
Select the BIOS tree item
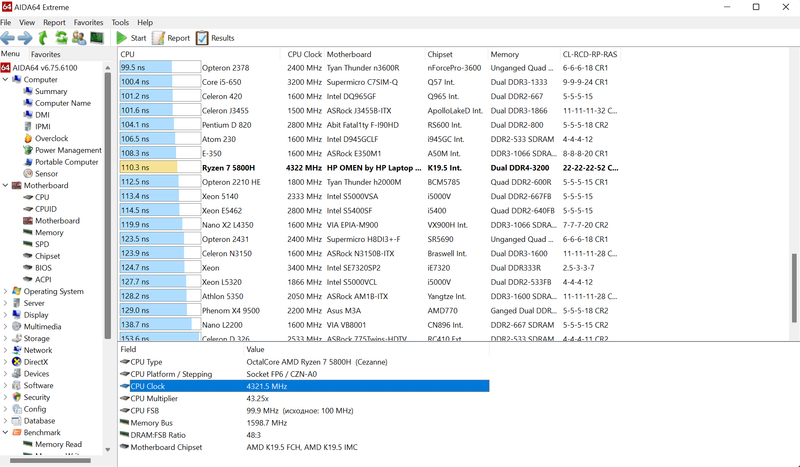tap(37, 267)
